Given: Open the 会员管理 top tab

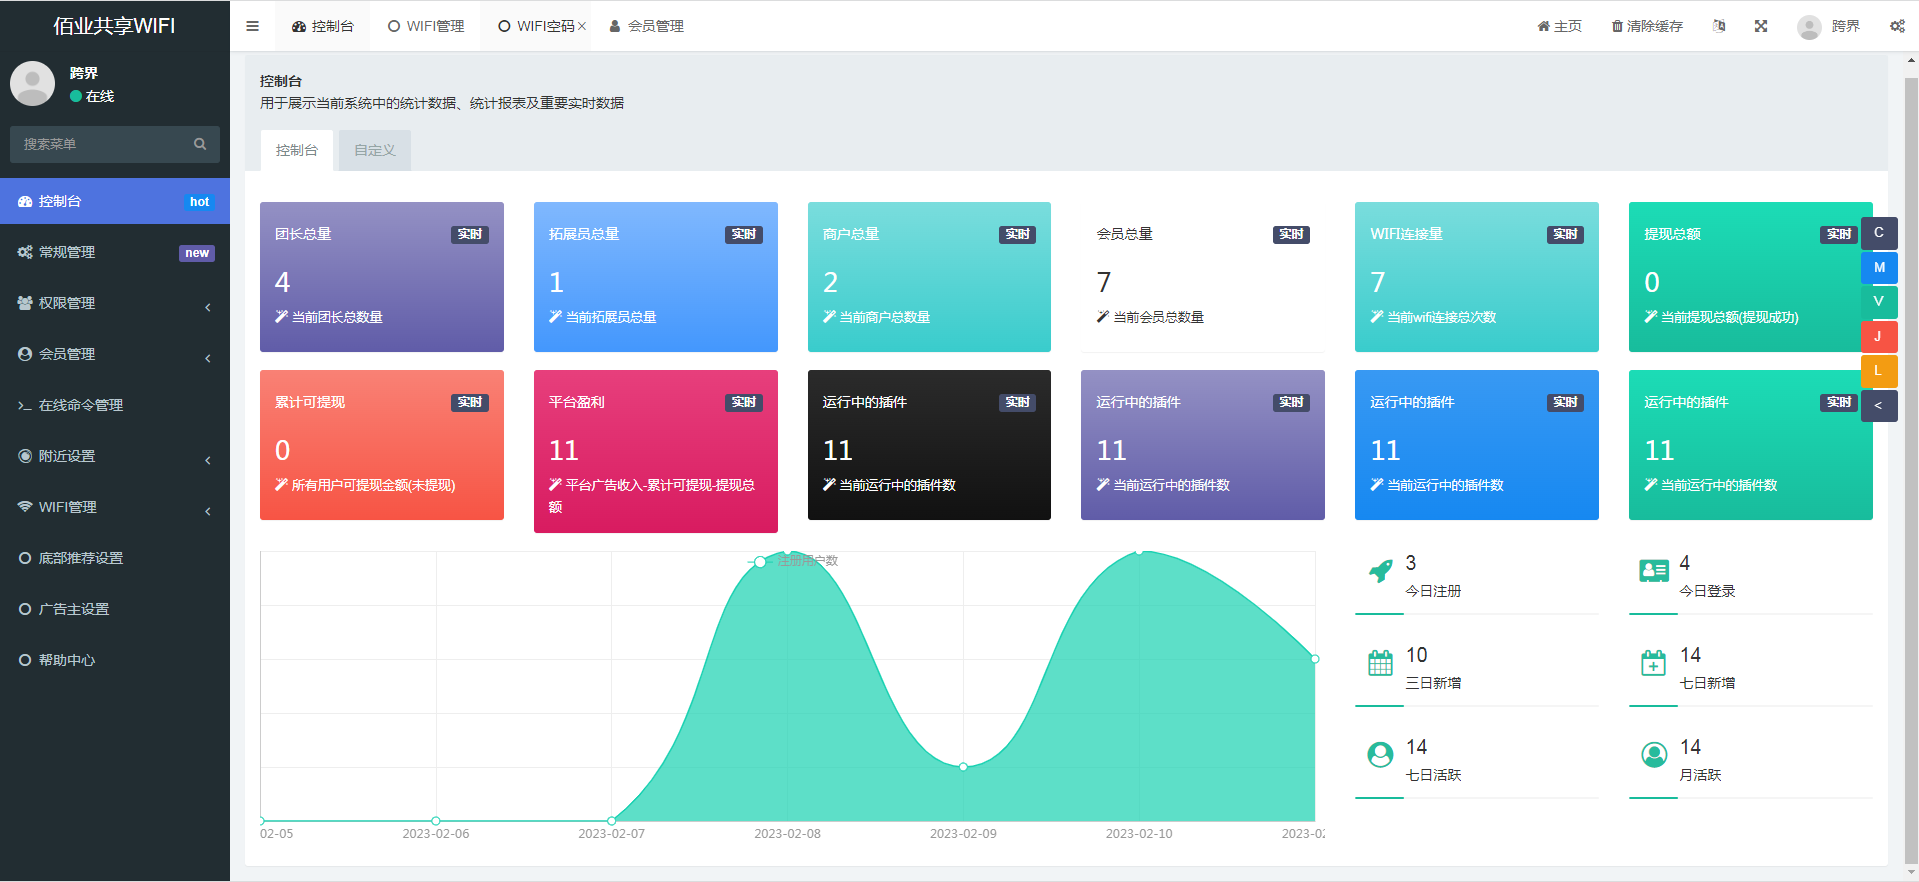Looking at the screenshot, I should pyautogui.click(x=646, y=26).
